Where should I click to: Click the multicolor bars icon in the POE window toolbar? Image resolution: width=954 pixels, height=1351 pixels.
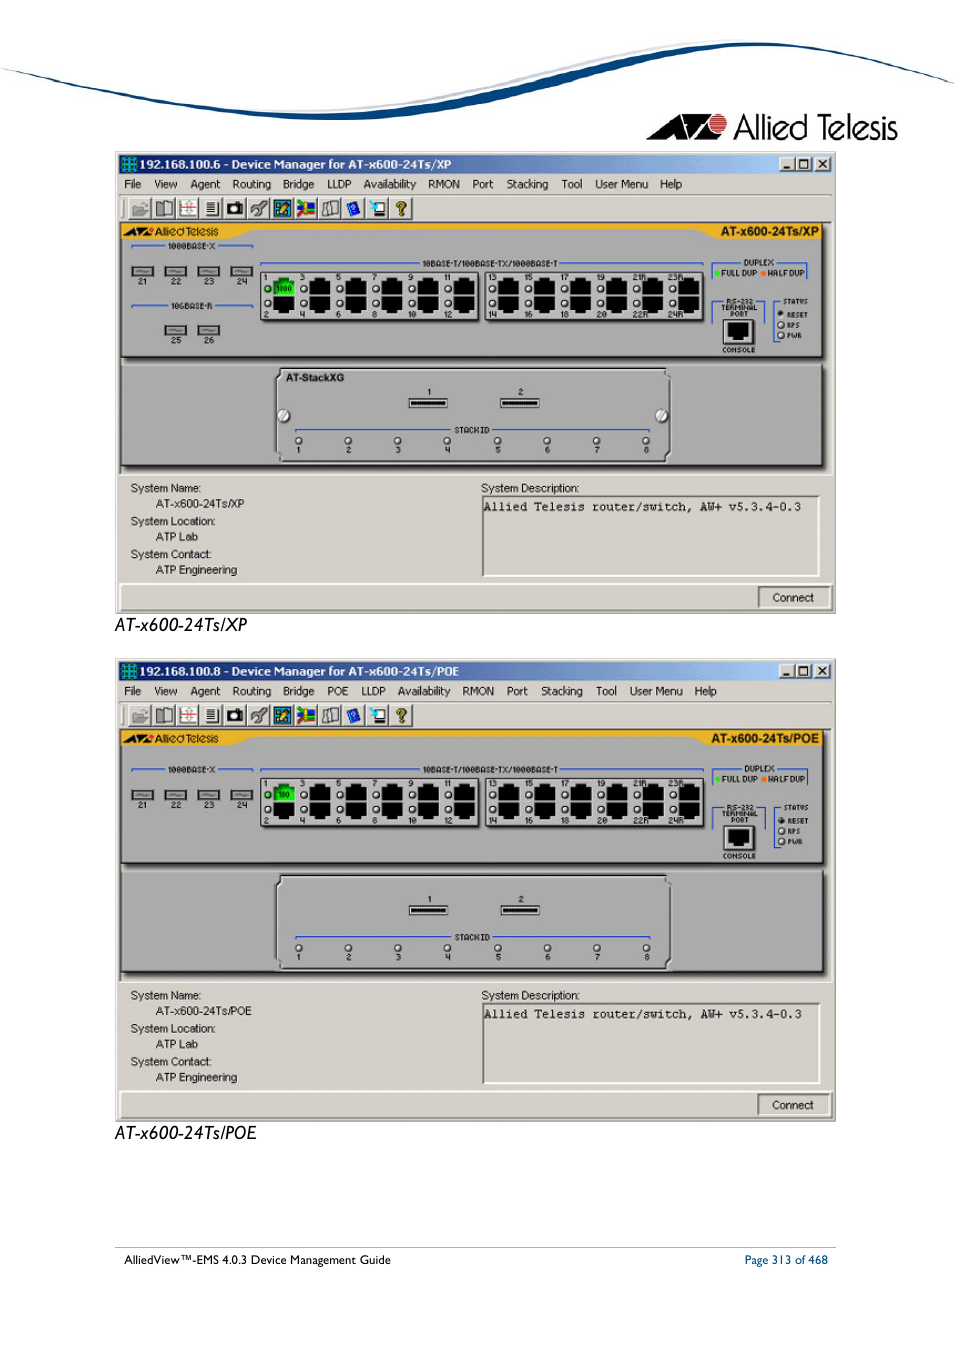[306, 715]
